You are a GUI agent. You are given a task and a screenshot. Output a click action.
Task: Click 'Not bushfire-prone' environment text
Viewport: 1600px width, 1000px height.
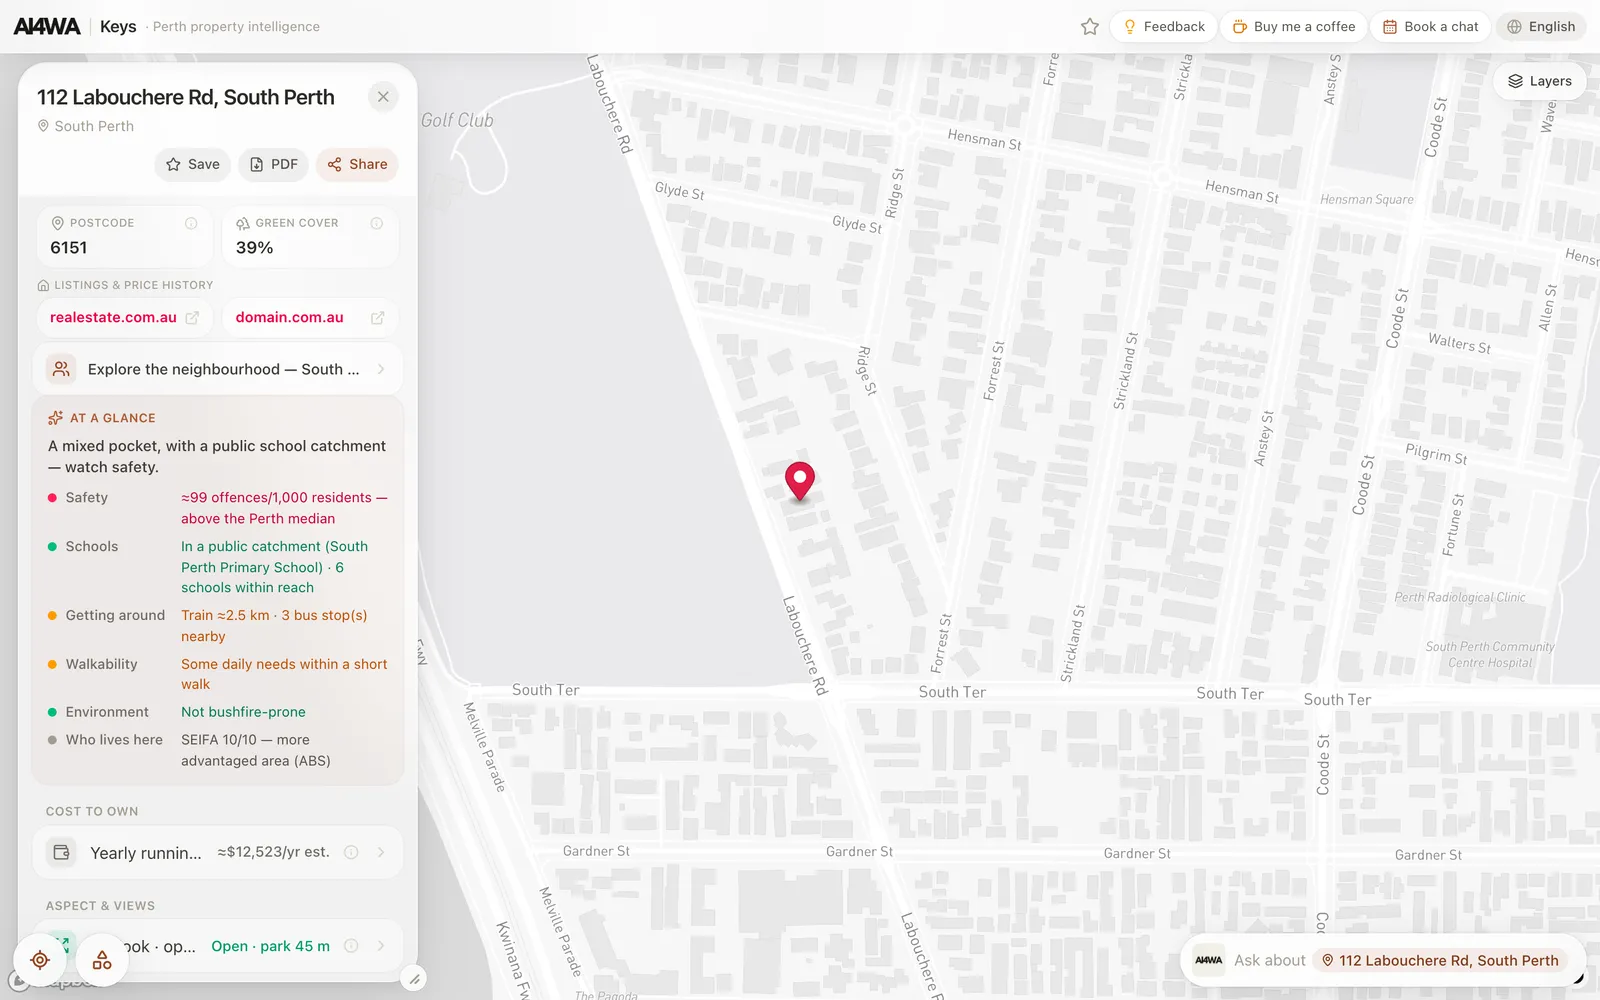pyautogui.click(x=243, y=712)
